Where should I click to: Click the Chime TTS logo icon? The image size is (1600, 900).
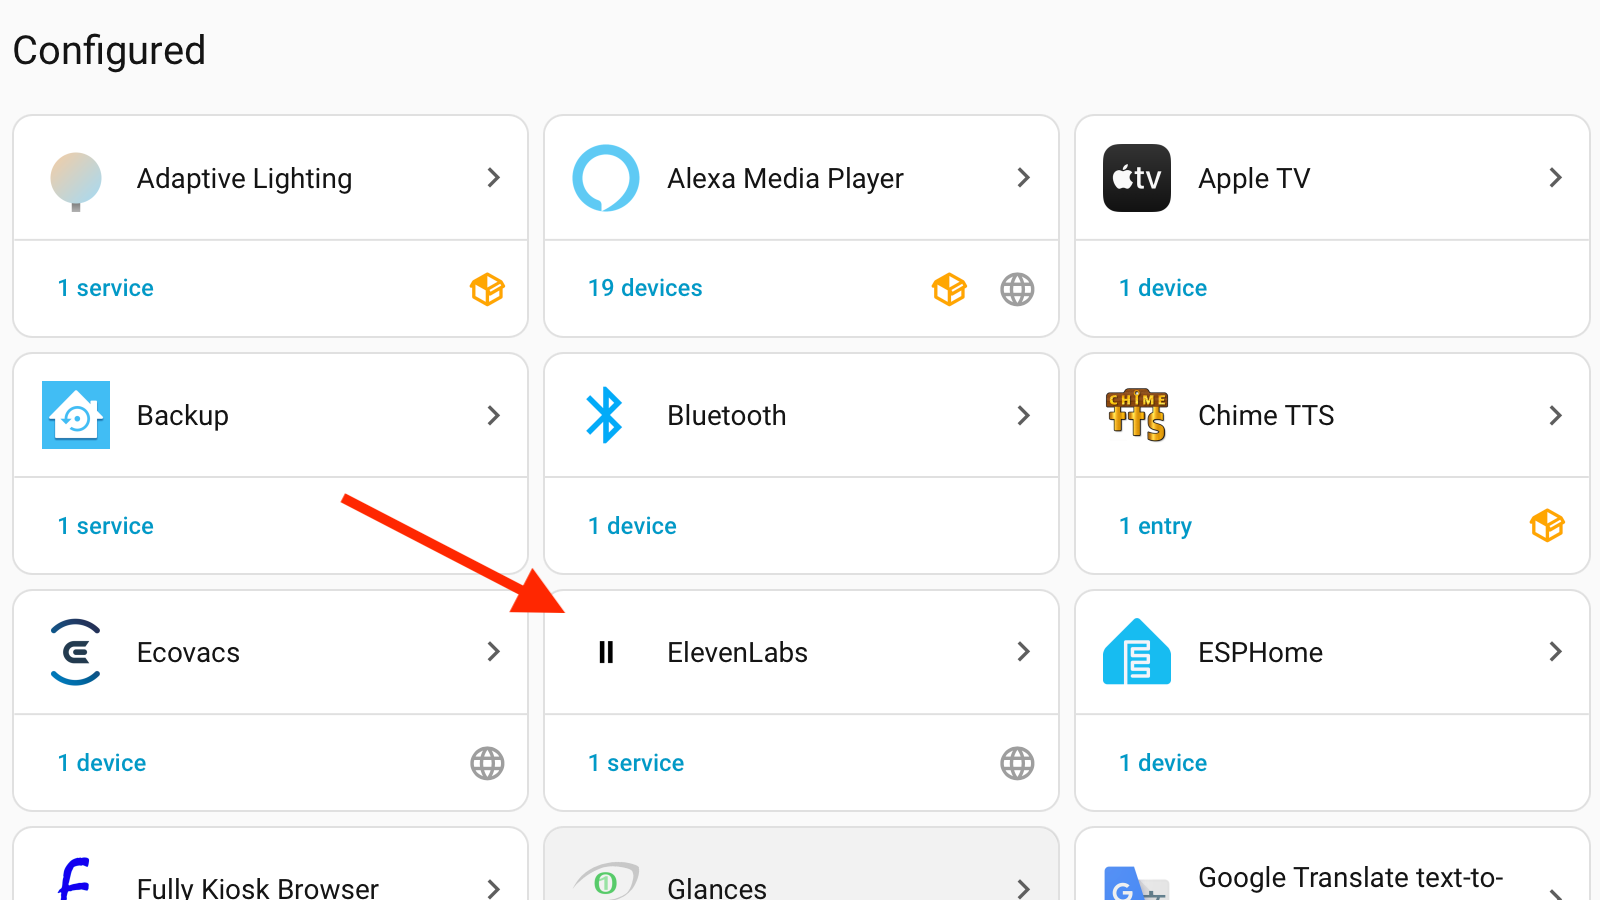(x=1137, y=415)
